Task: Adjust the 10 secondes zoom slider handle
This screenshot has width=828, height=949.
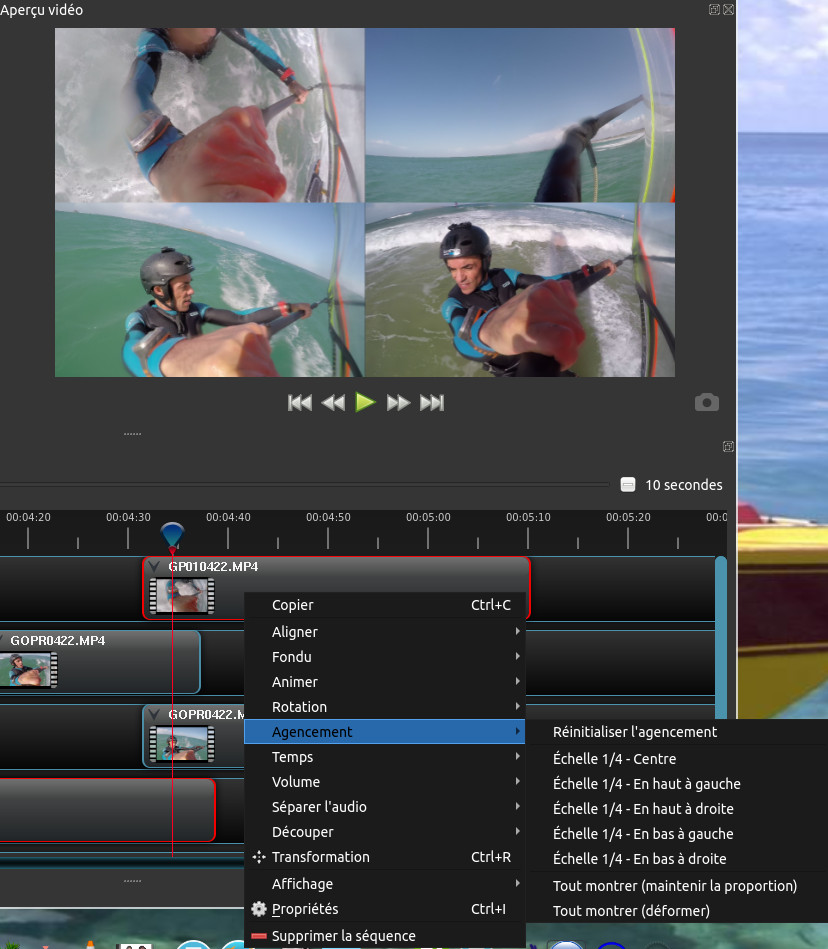Action: [x=628, y=485]
